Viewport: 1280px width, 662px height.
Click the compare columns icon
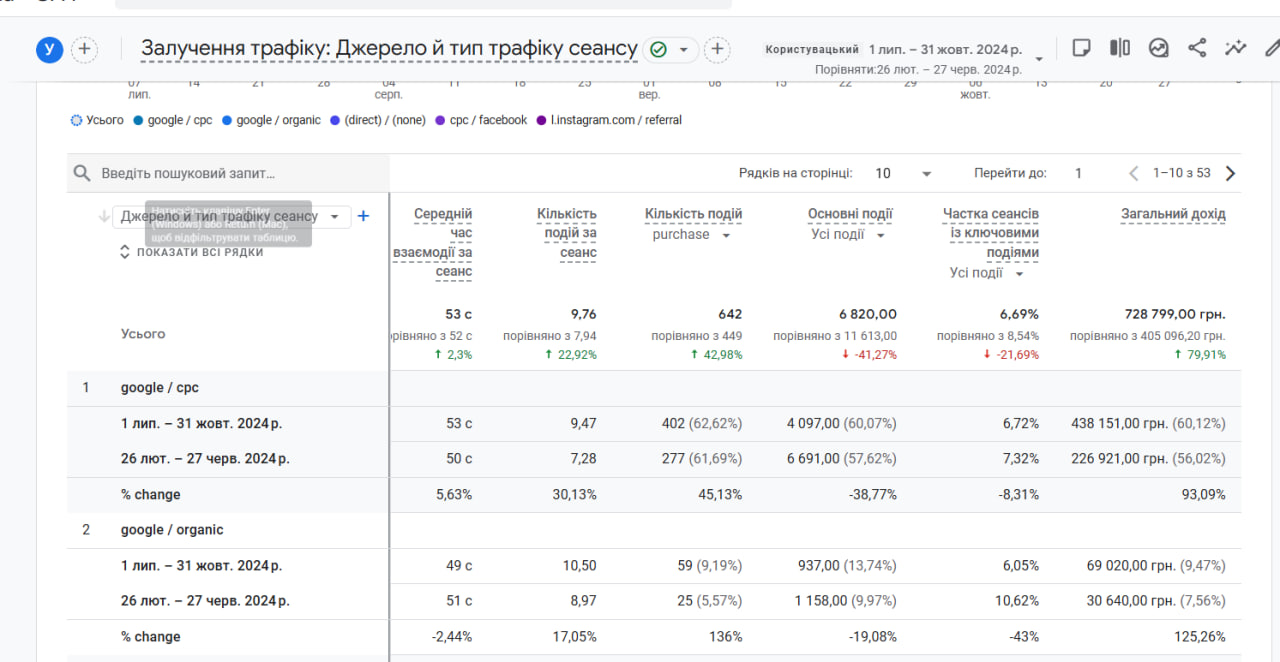(1120, 47)
